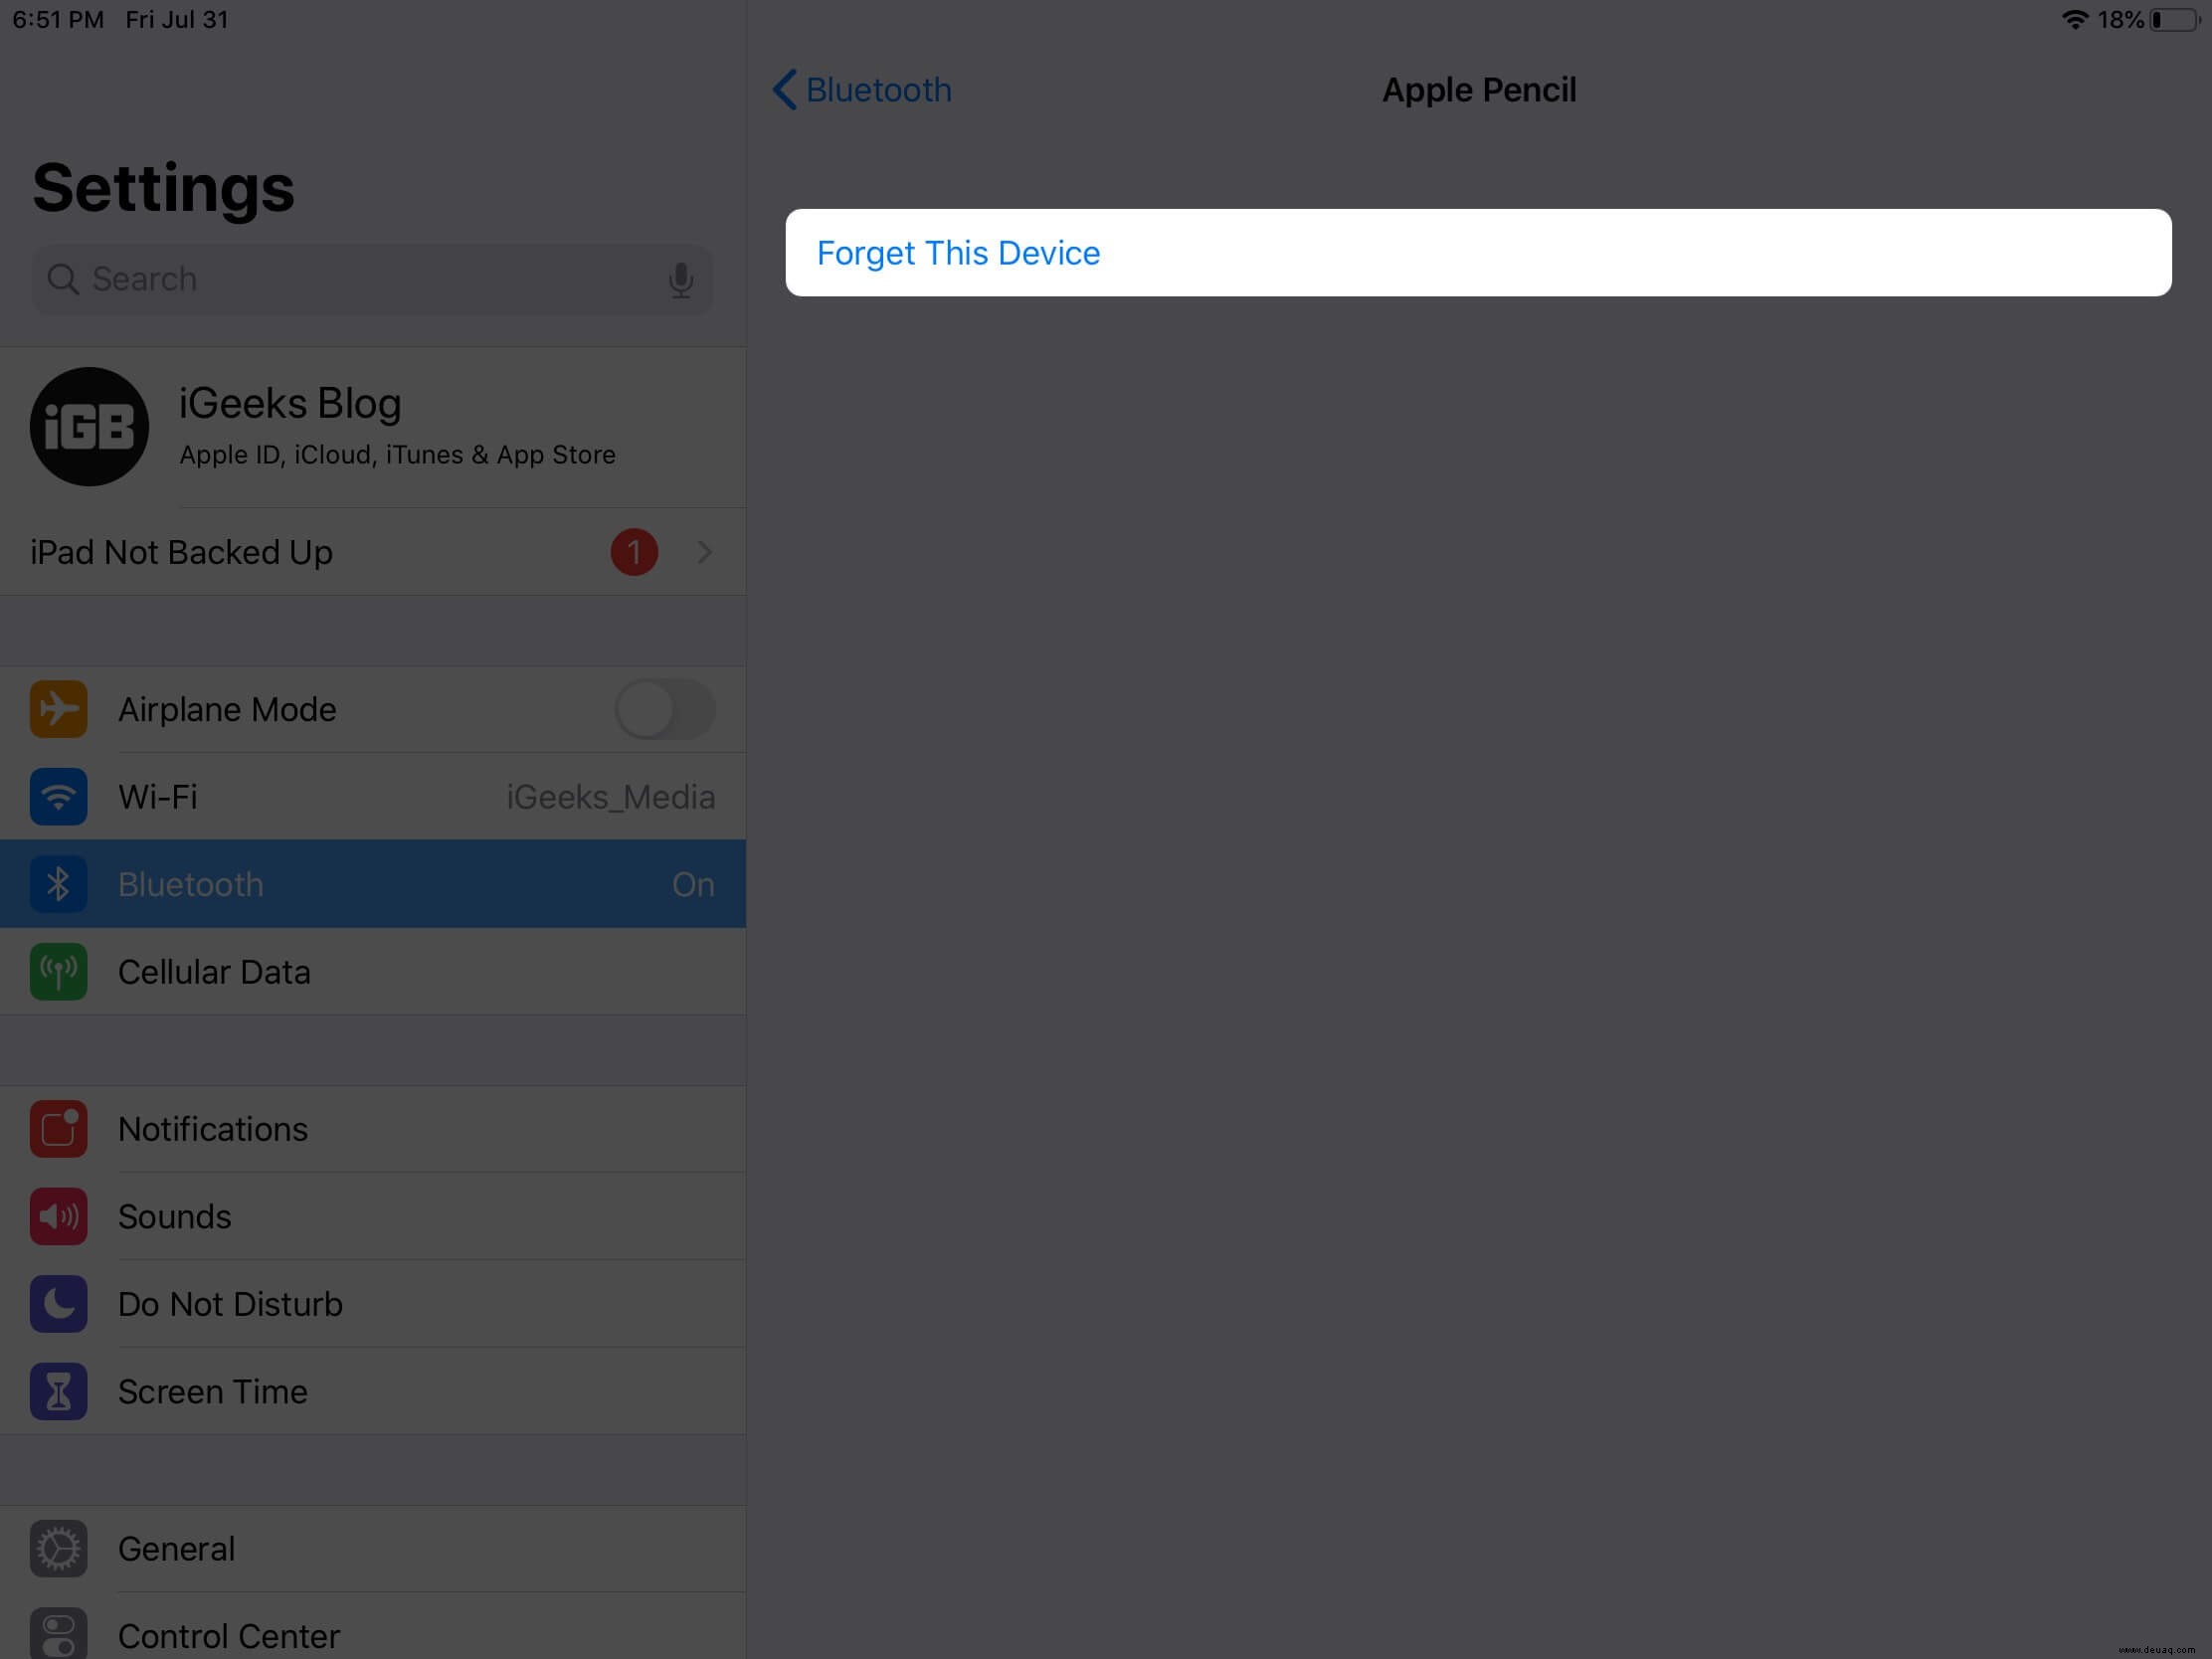Click the red notification badge
Image resolution: width=2212 pixels, height=1659 pixels.
pyautogui.click(x=634, y=552)
